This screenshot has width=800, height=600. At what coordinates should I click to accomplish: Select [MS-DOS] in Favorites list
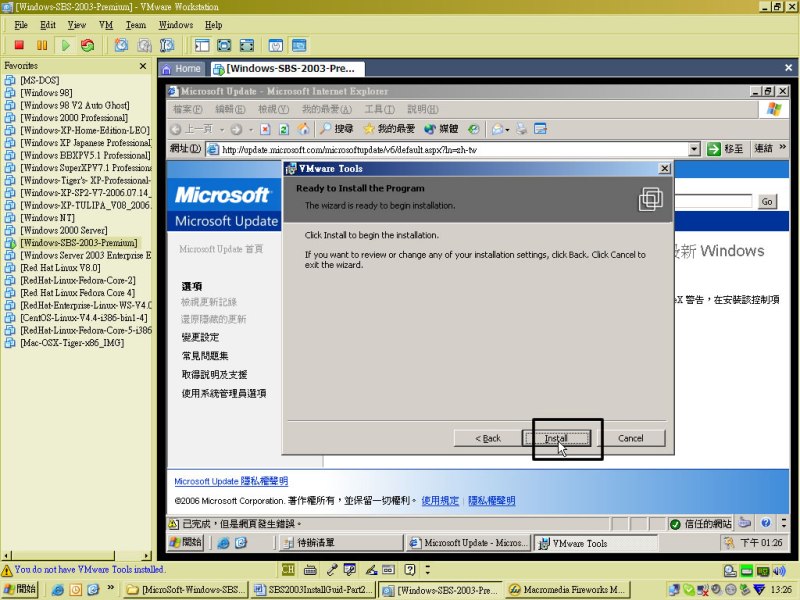coord(40,80)
